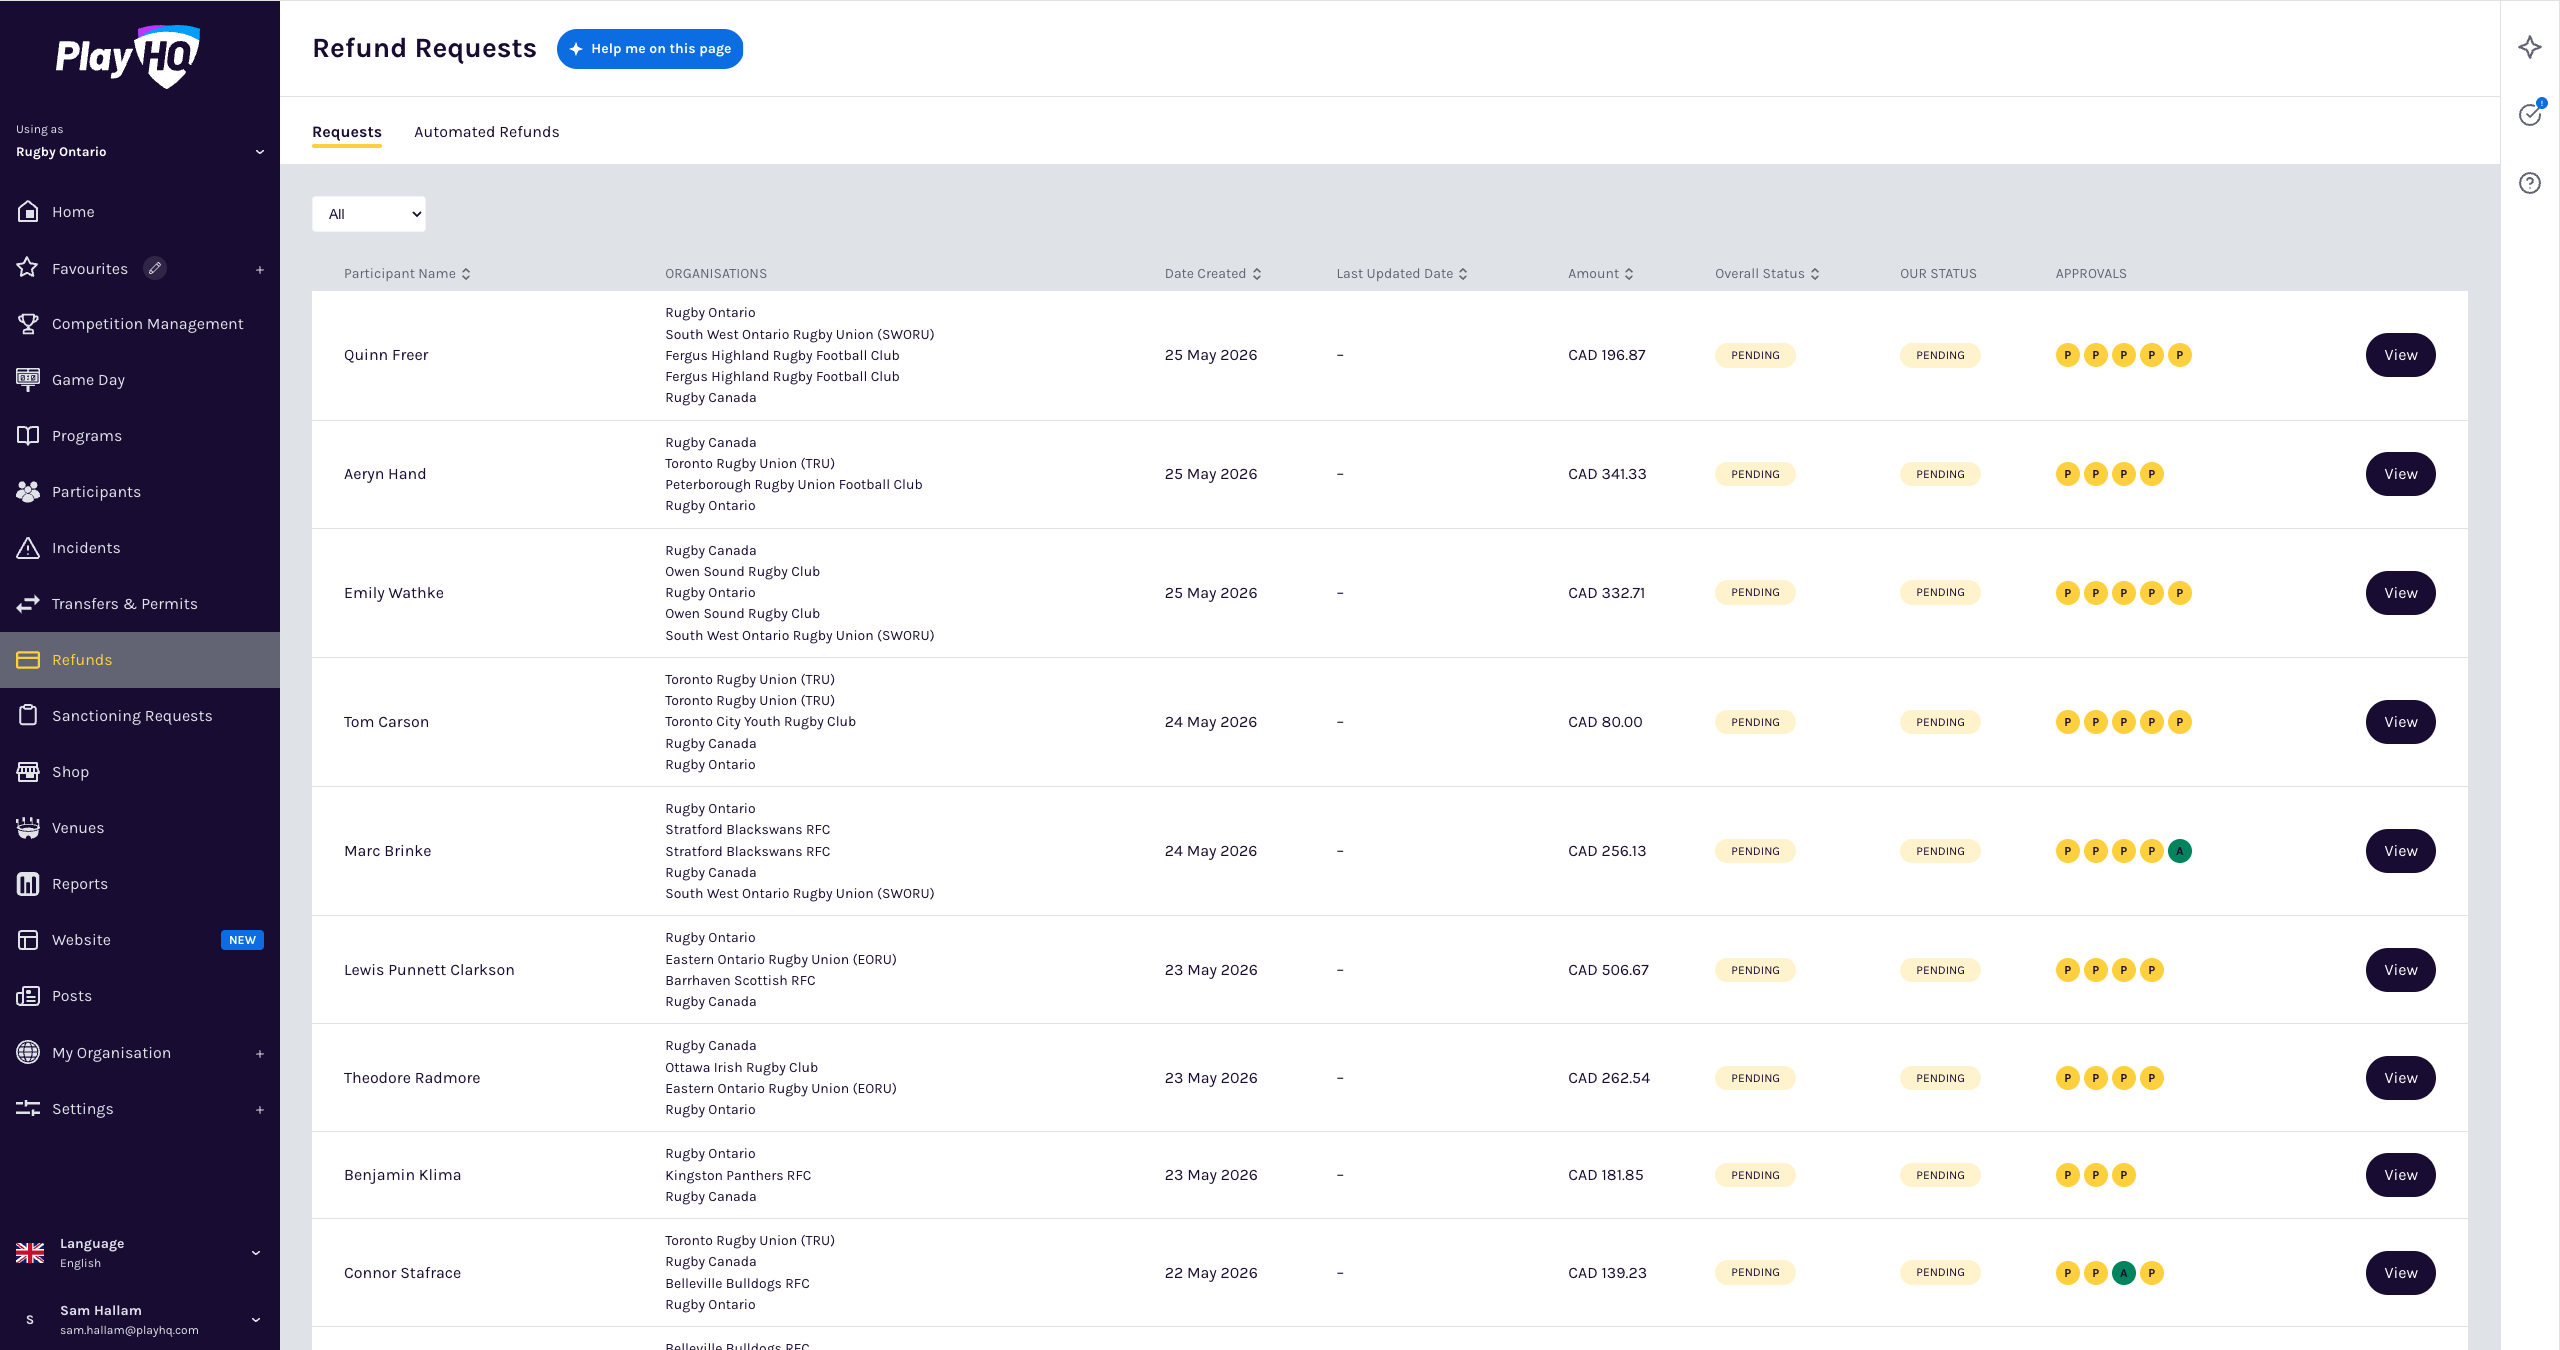Click green approved badge in Connor Stafrace row

tap(2124, 1273)
